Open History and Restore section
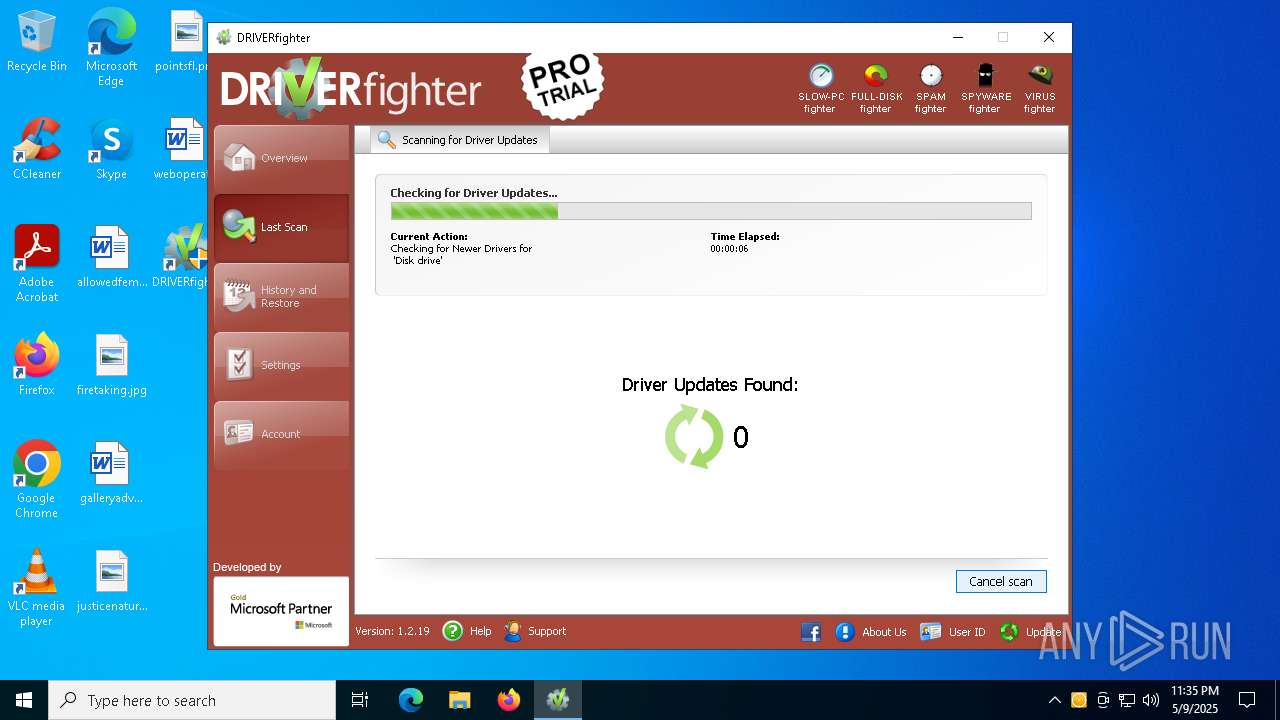 281,296
